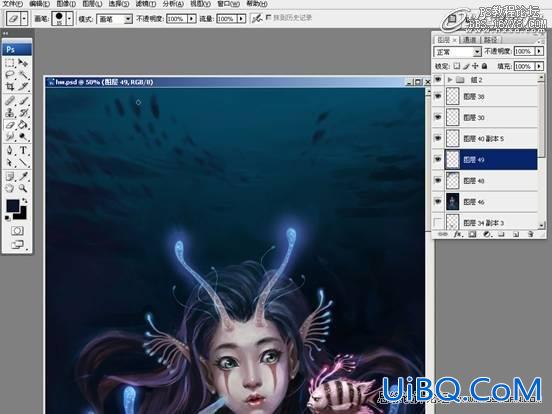The image size is (552, 414).
Task: Open brush preset picker dropdown
Action: (69, 18)
